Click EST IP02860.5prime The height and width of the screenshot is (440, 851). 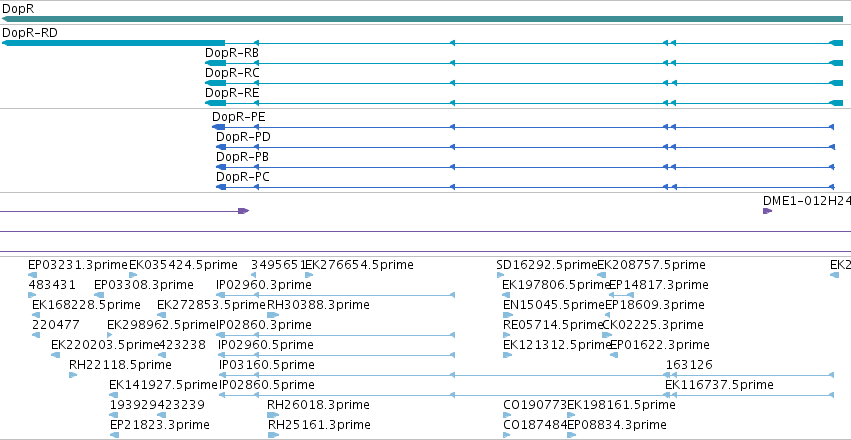point(266,385)
